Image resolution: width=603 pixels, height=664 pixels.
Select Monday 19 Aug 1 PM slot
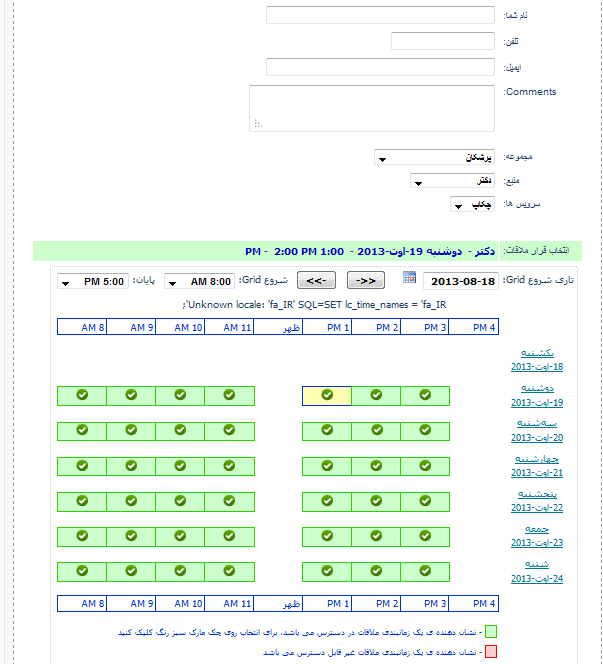click(326, 396)
